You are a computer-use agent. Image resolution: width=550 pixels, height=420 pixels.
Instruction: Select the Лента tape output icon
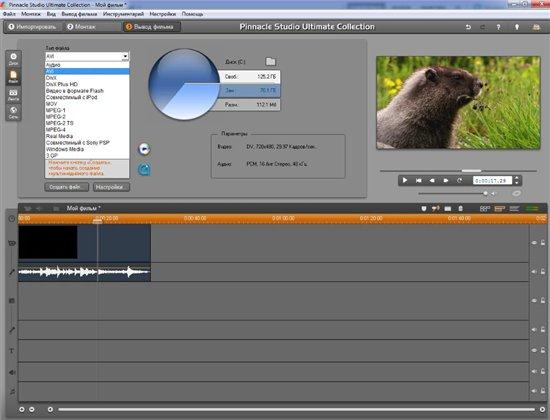point(13,95)
